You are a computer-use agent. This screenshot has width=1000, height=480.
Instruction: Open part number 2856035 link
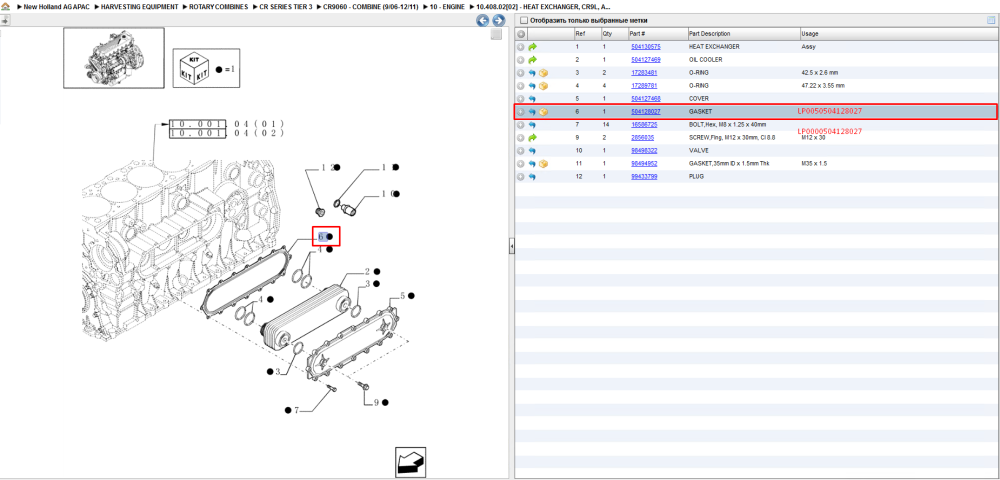(642, 138)
